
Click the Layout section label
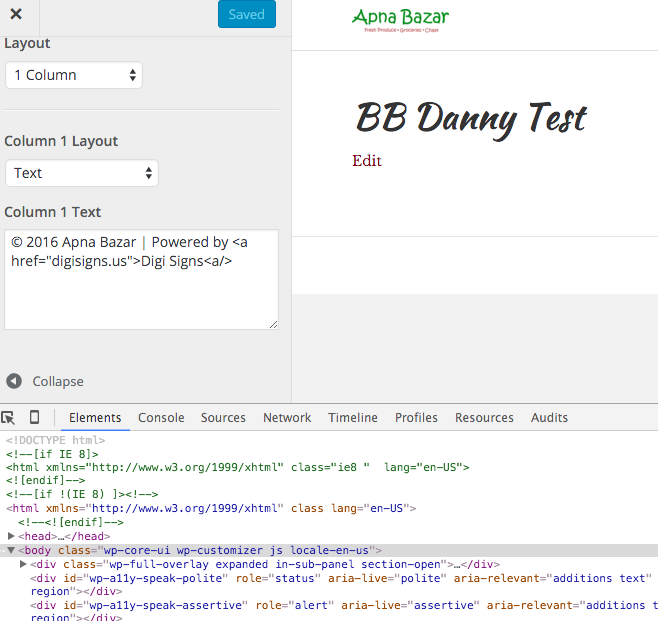pyautogui.click(x=27, y=43)
